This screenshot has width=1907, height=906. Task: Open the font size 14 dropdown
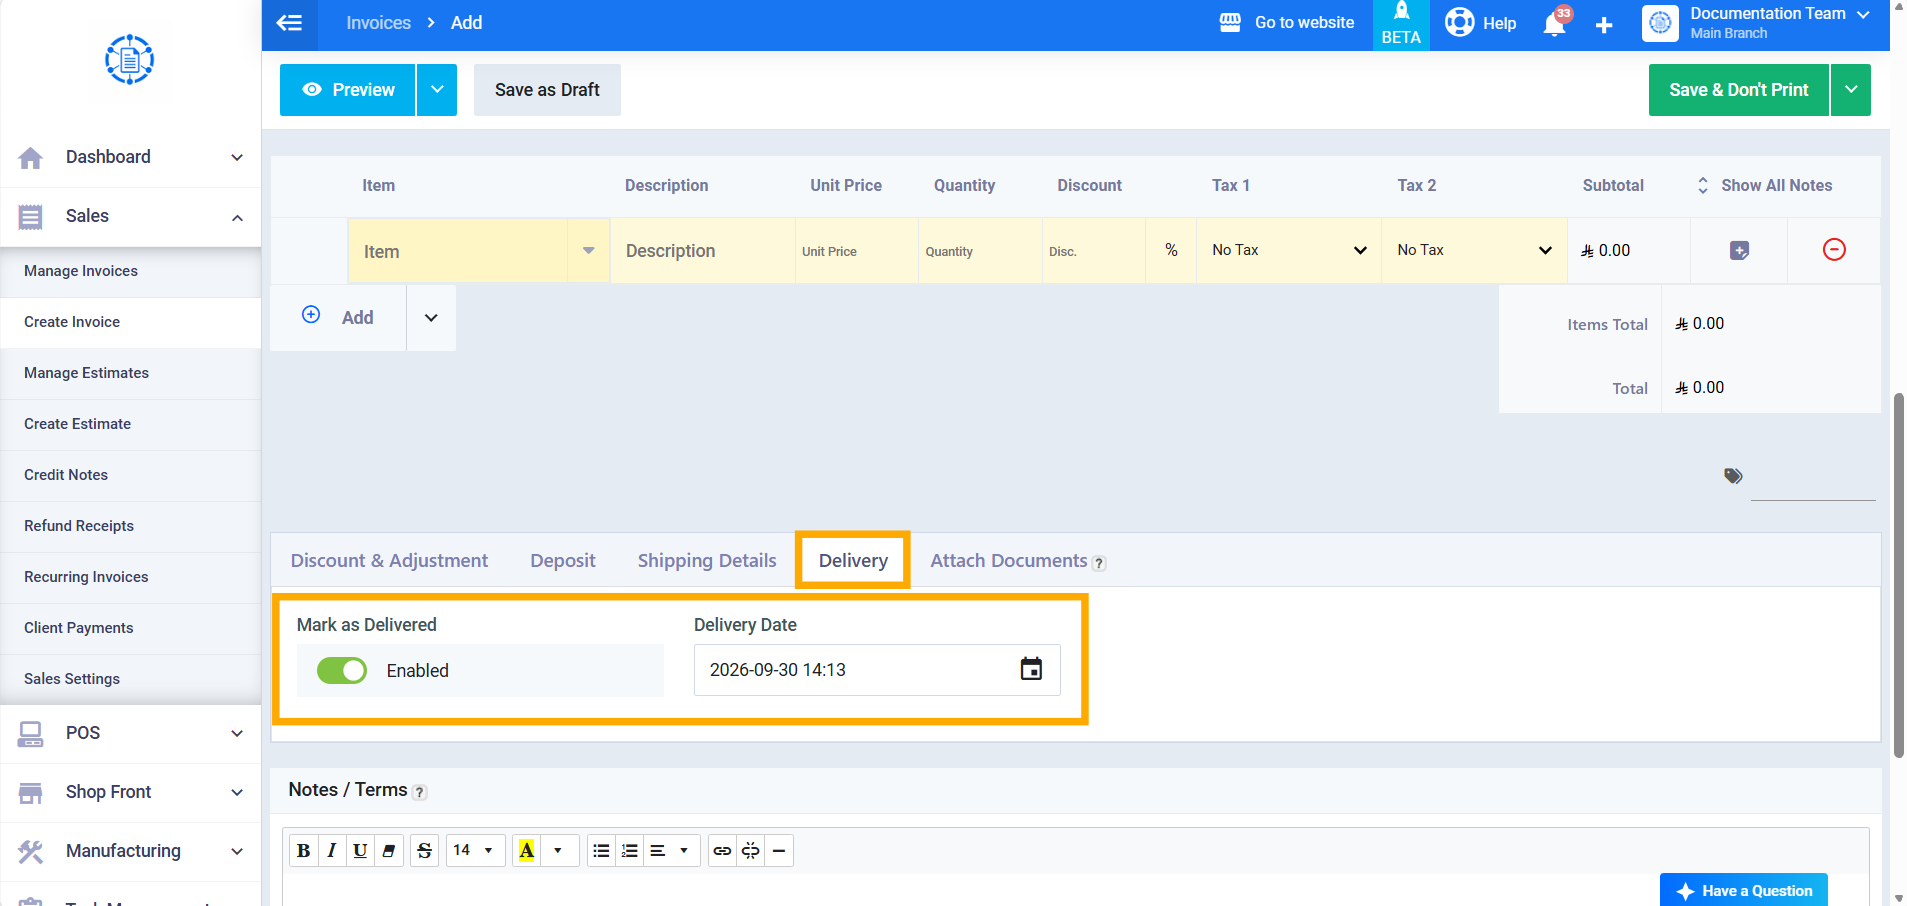474,851
